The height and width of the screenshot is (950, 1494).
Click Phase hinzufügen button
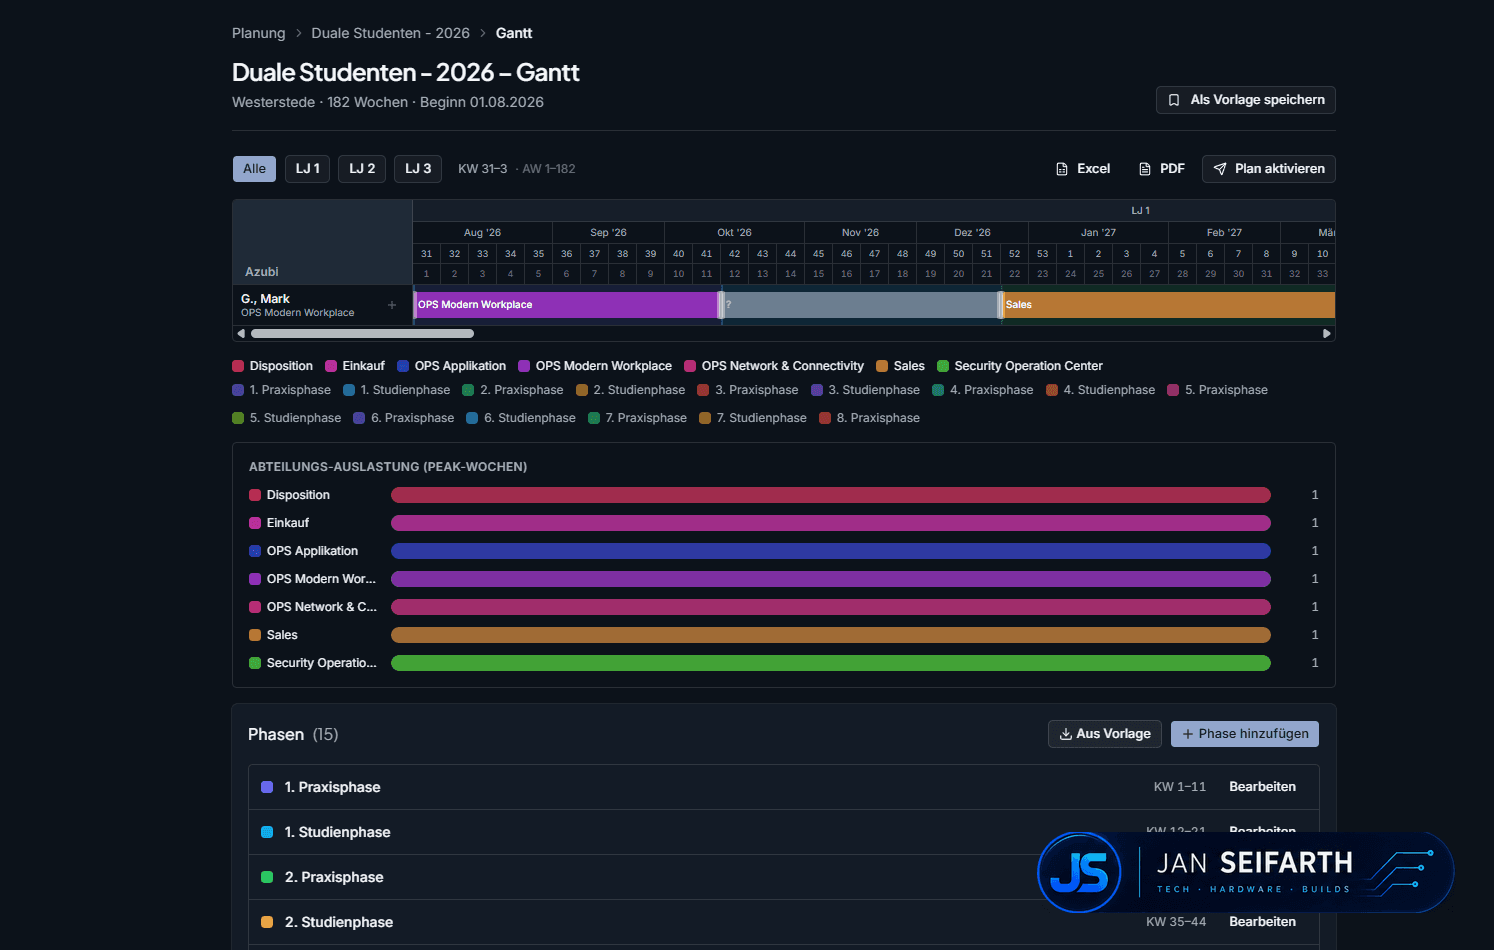click(1245, 734)
